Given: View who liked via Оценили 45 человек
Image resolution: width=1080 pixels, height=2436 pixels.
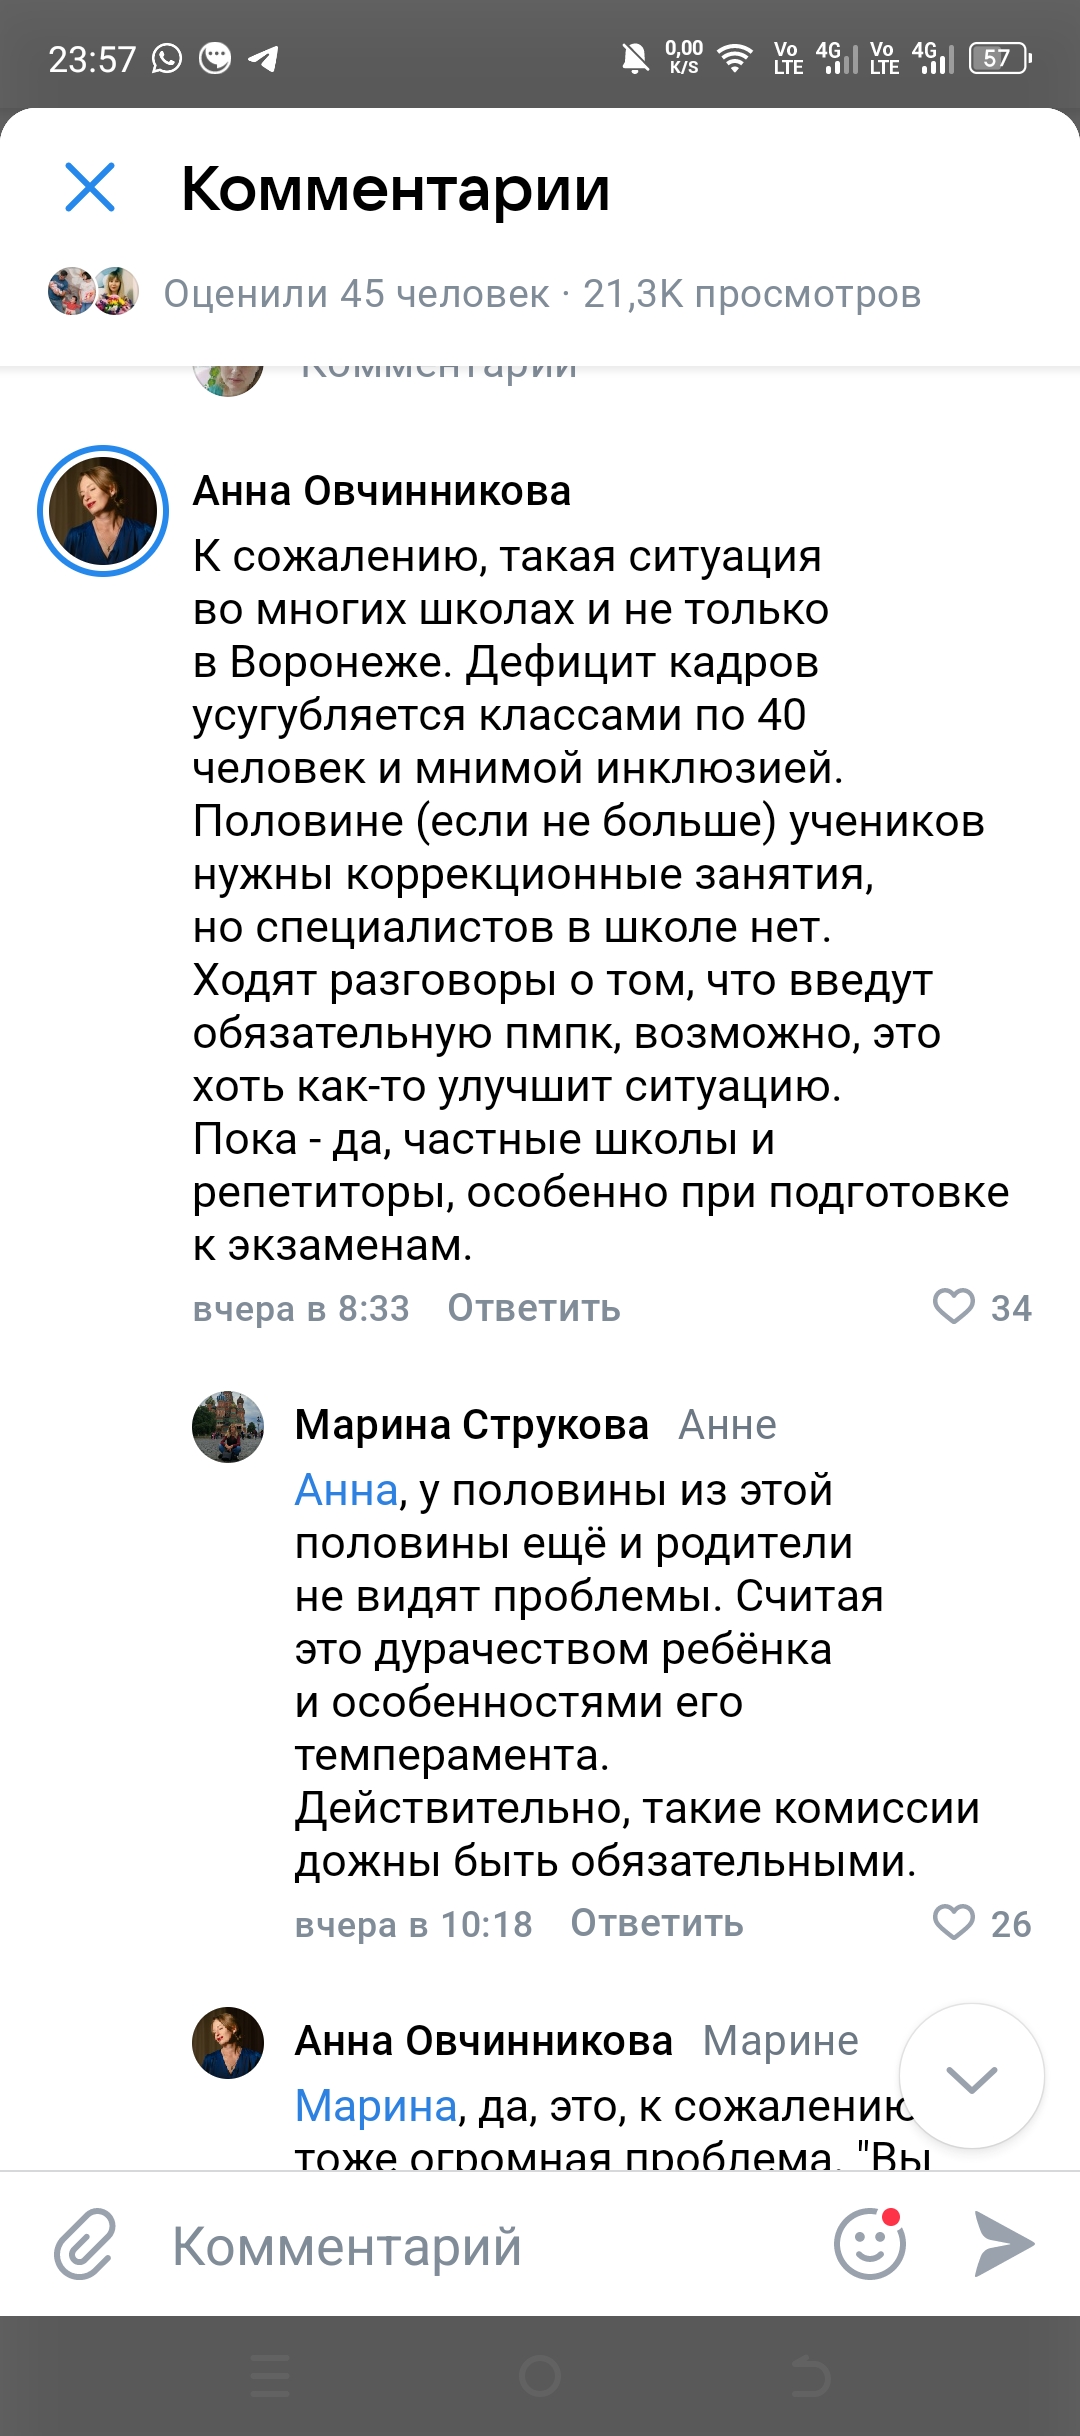Looking at the screenshot, I should pyautogui.click(x=356, y=294).
